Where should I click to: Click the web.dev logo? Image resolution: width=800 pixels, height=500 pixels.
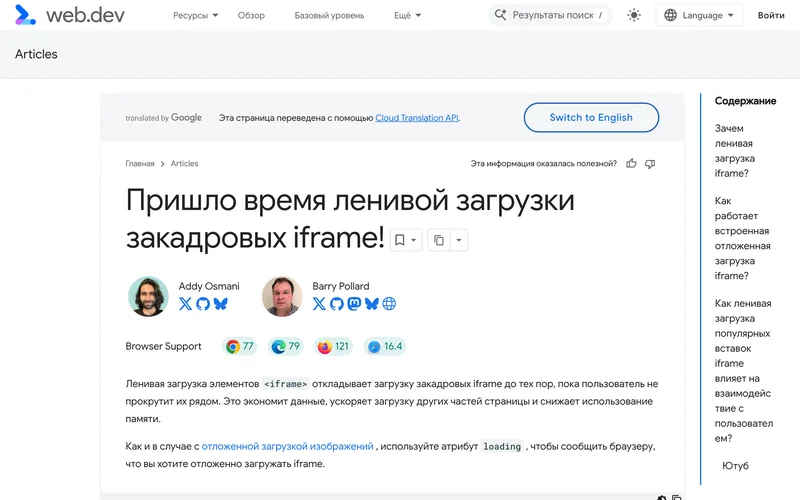70,15
